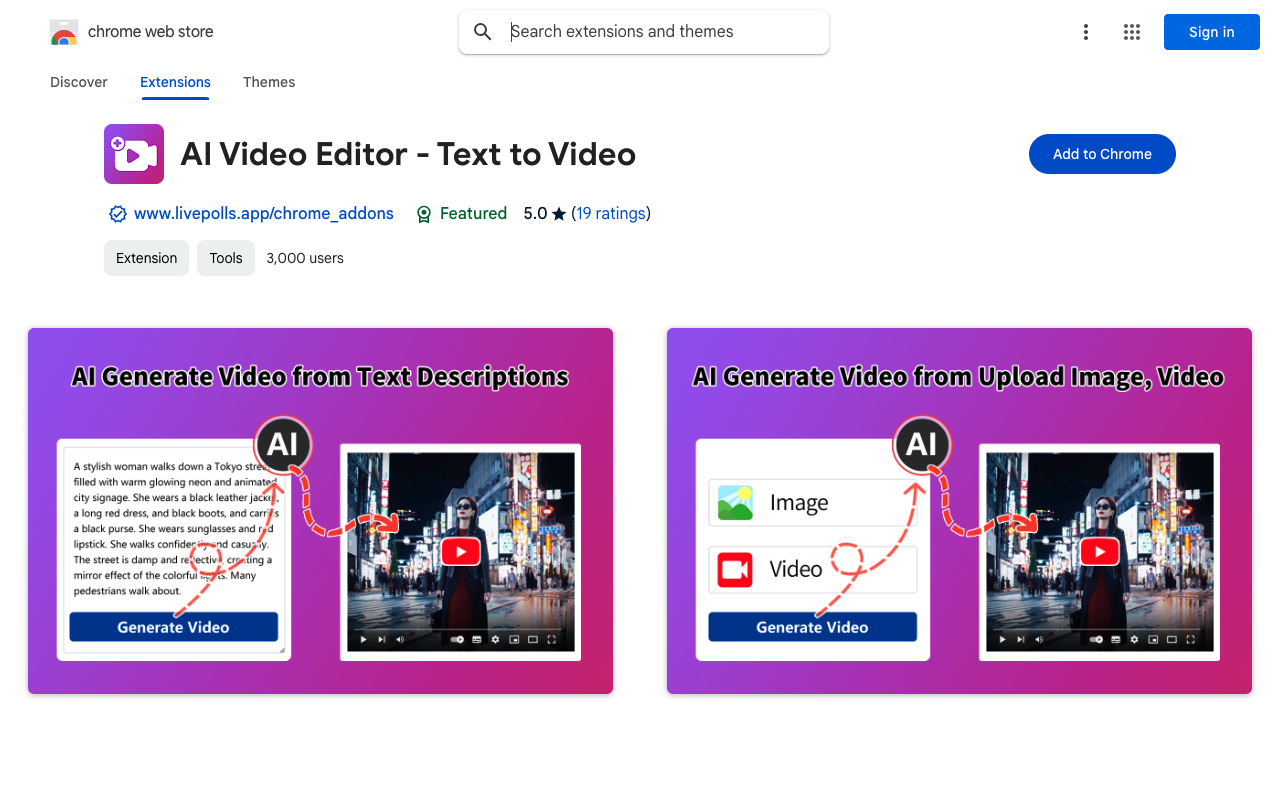Open the three-dot more options menu
This screenshot has width=1280, height=800.
1085,32
